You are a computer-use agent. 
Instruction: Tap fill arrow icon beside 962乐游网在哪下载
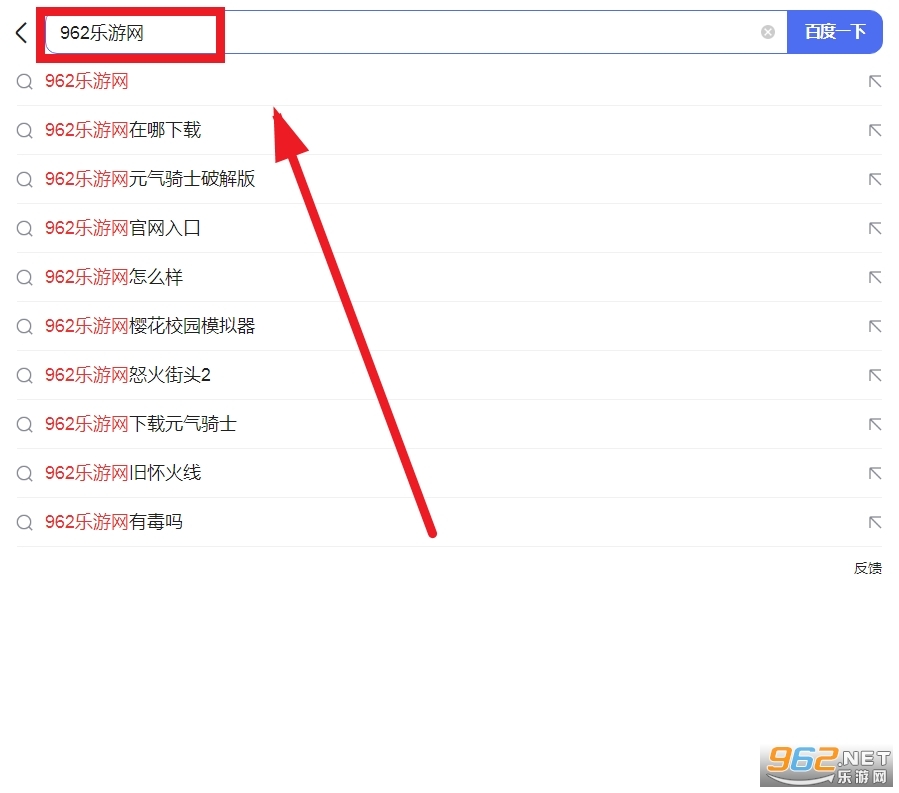click(874, 130)
